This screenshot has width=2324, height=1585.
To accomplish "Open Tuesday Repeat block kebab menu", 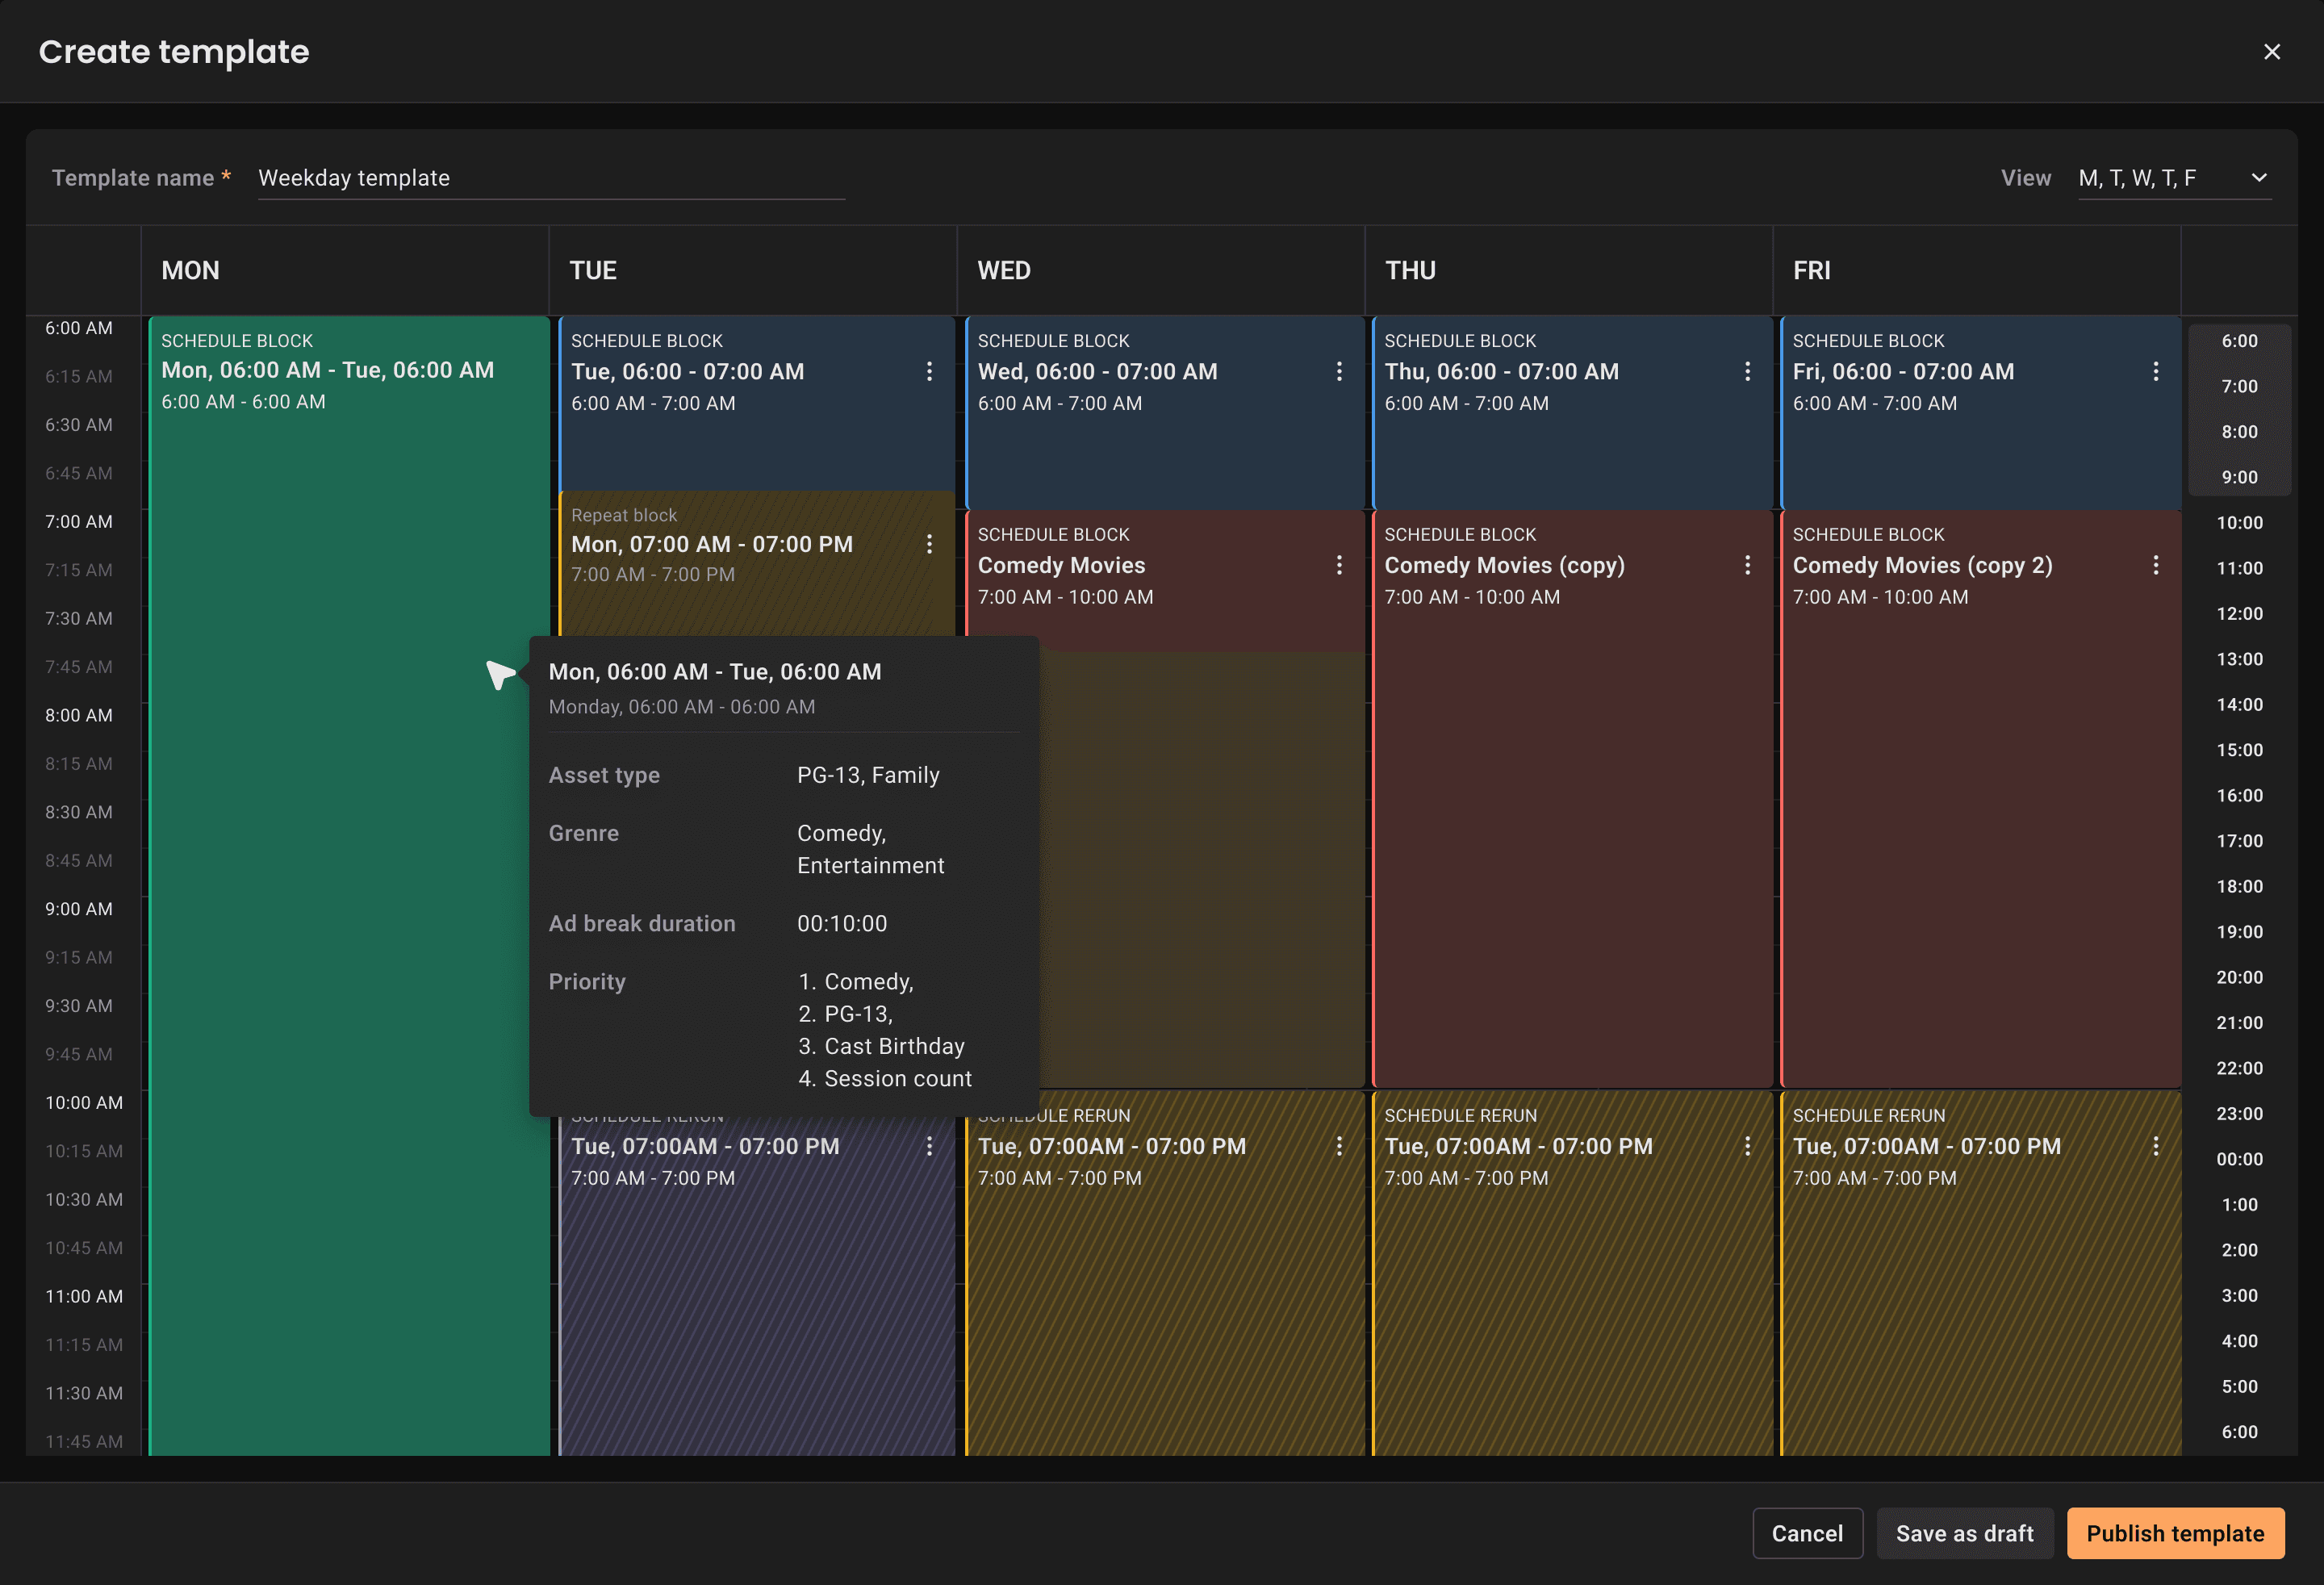I will 929,544.
